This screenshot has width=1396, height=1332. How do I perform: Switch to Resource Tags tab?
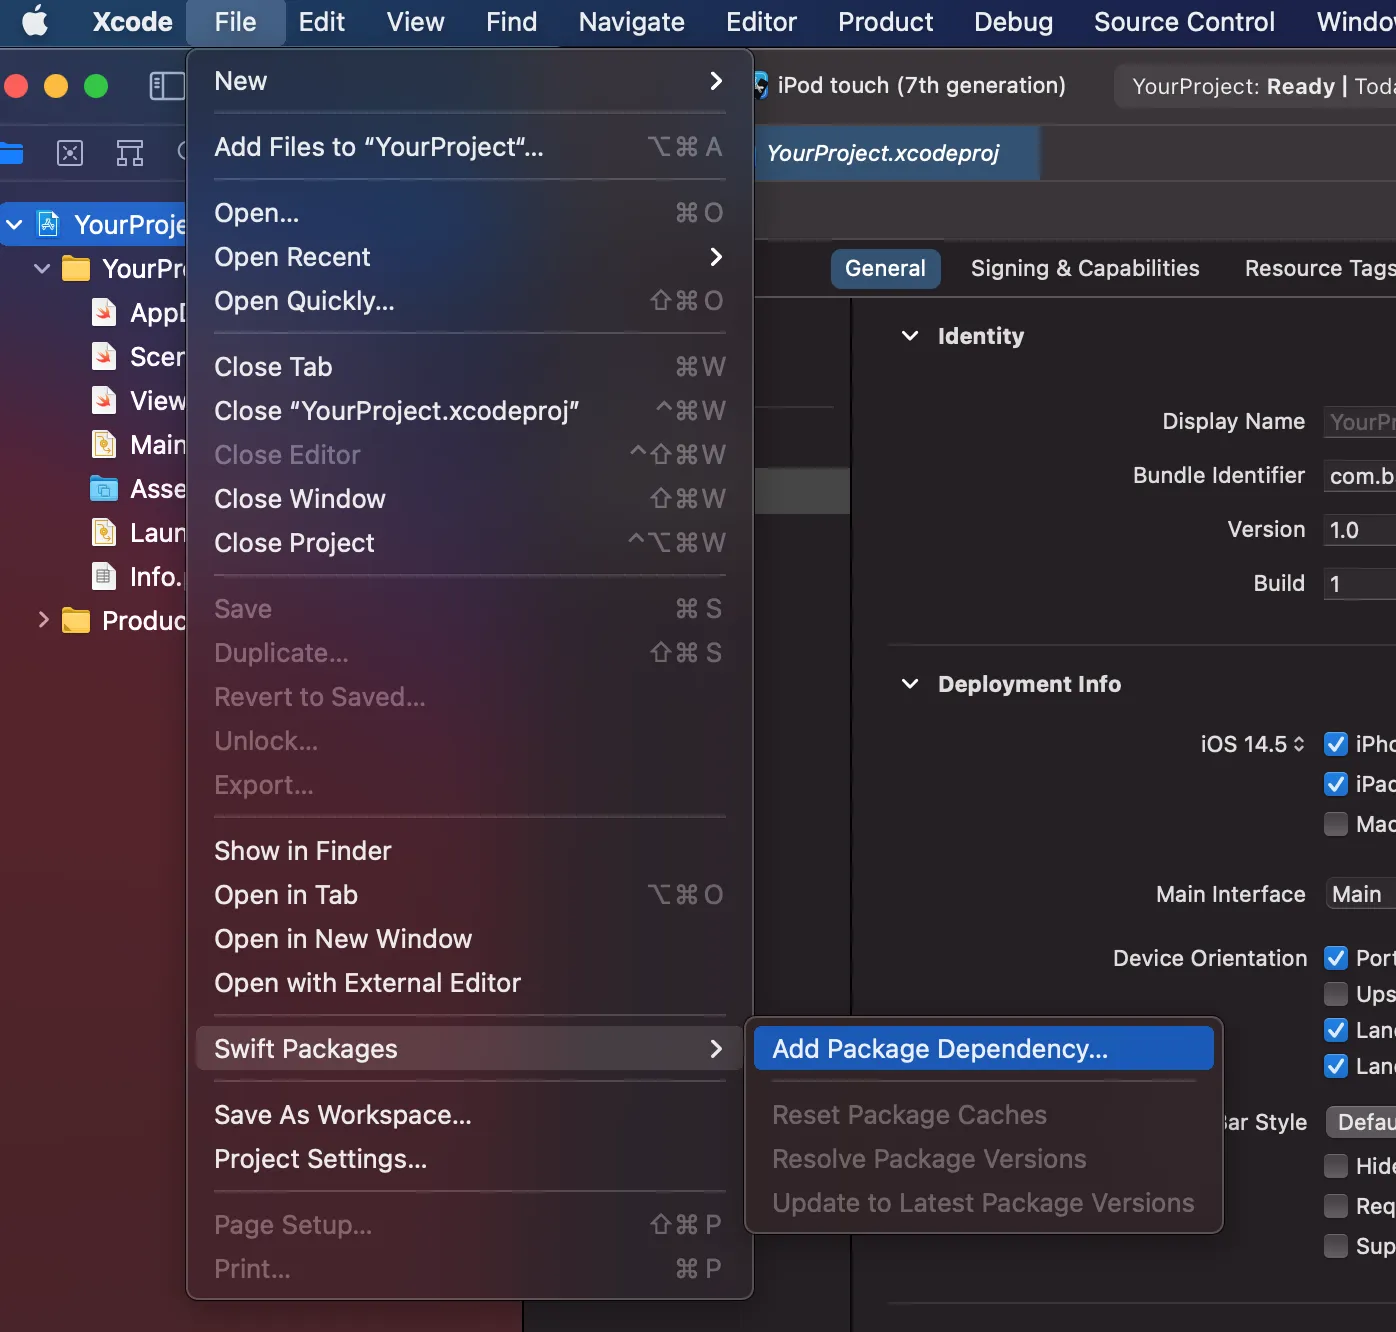1319,268
